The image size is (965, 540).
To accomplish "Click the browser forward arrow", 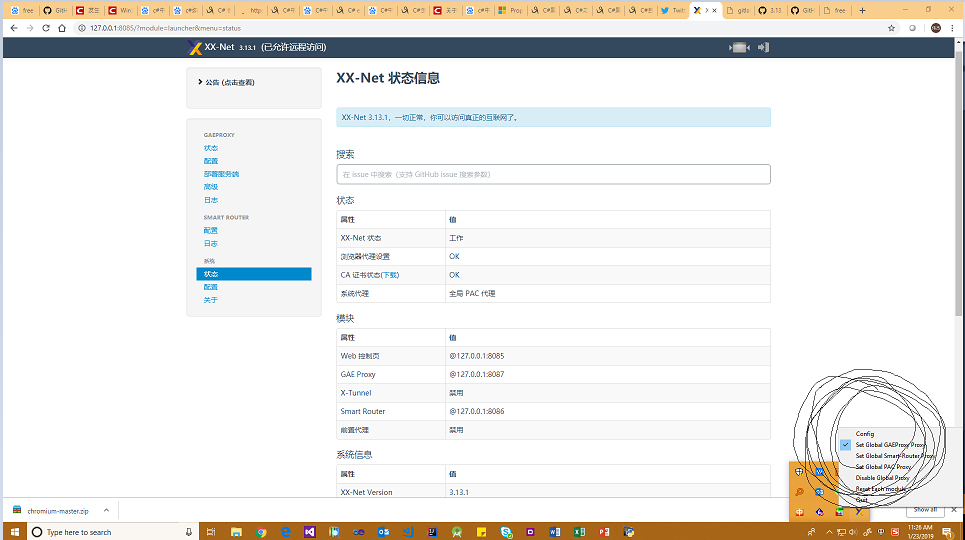I will point(30,28).
